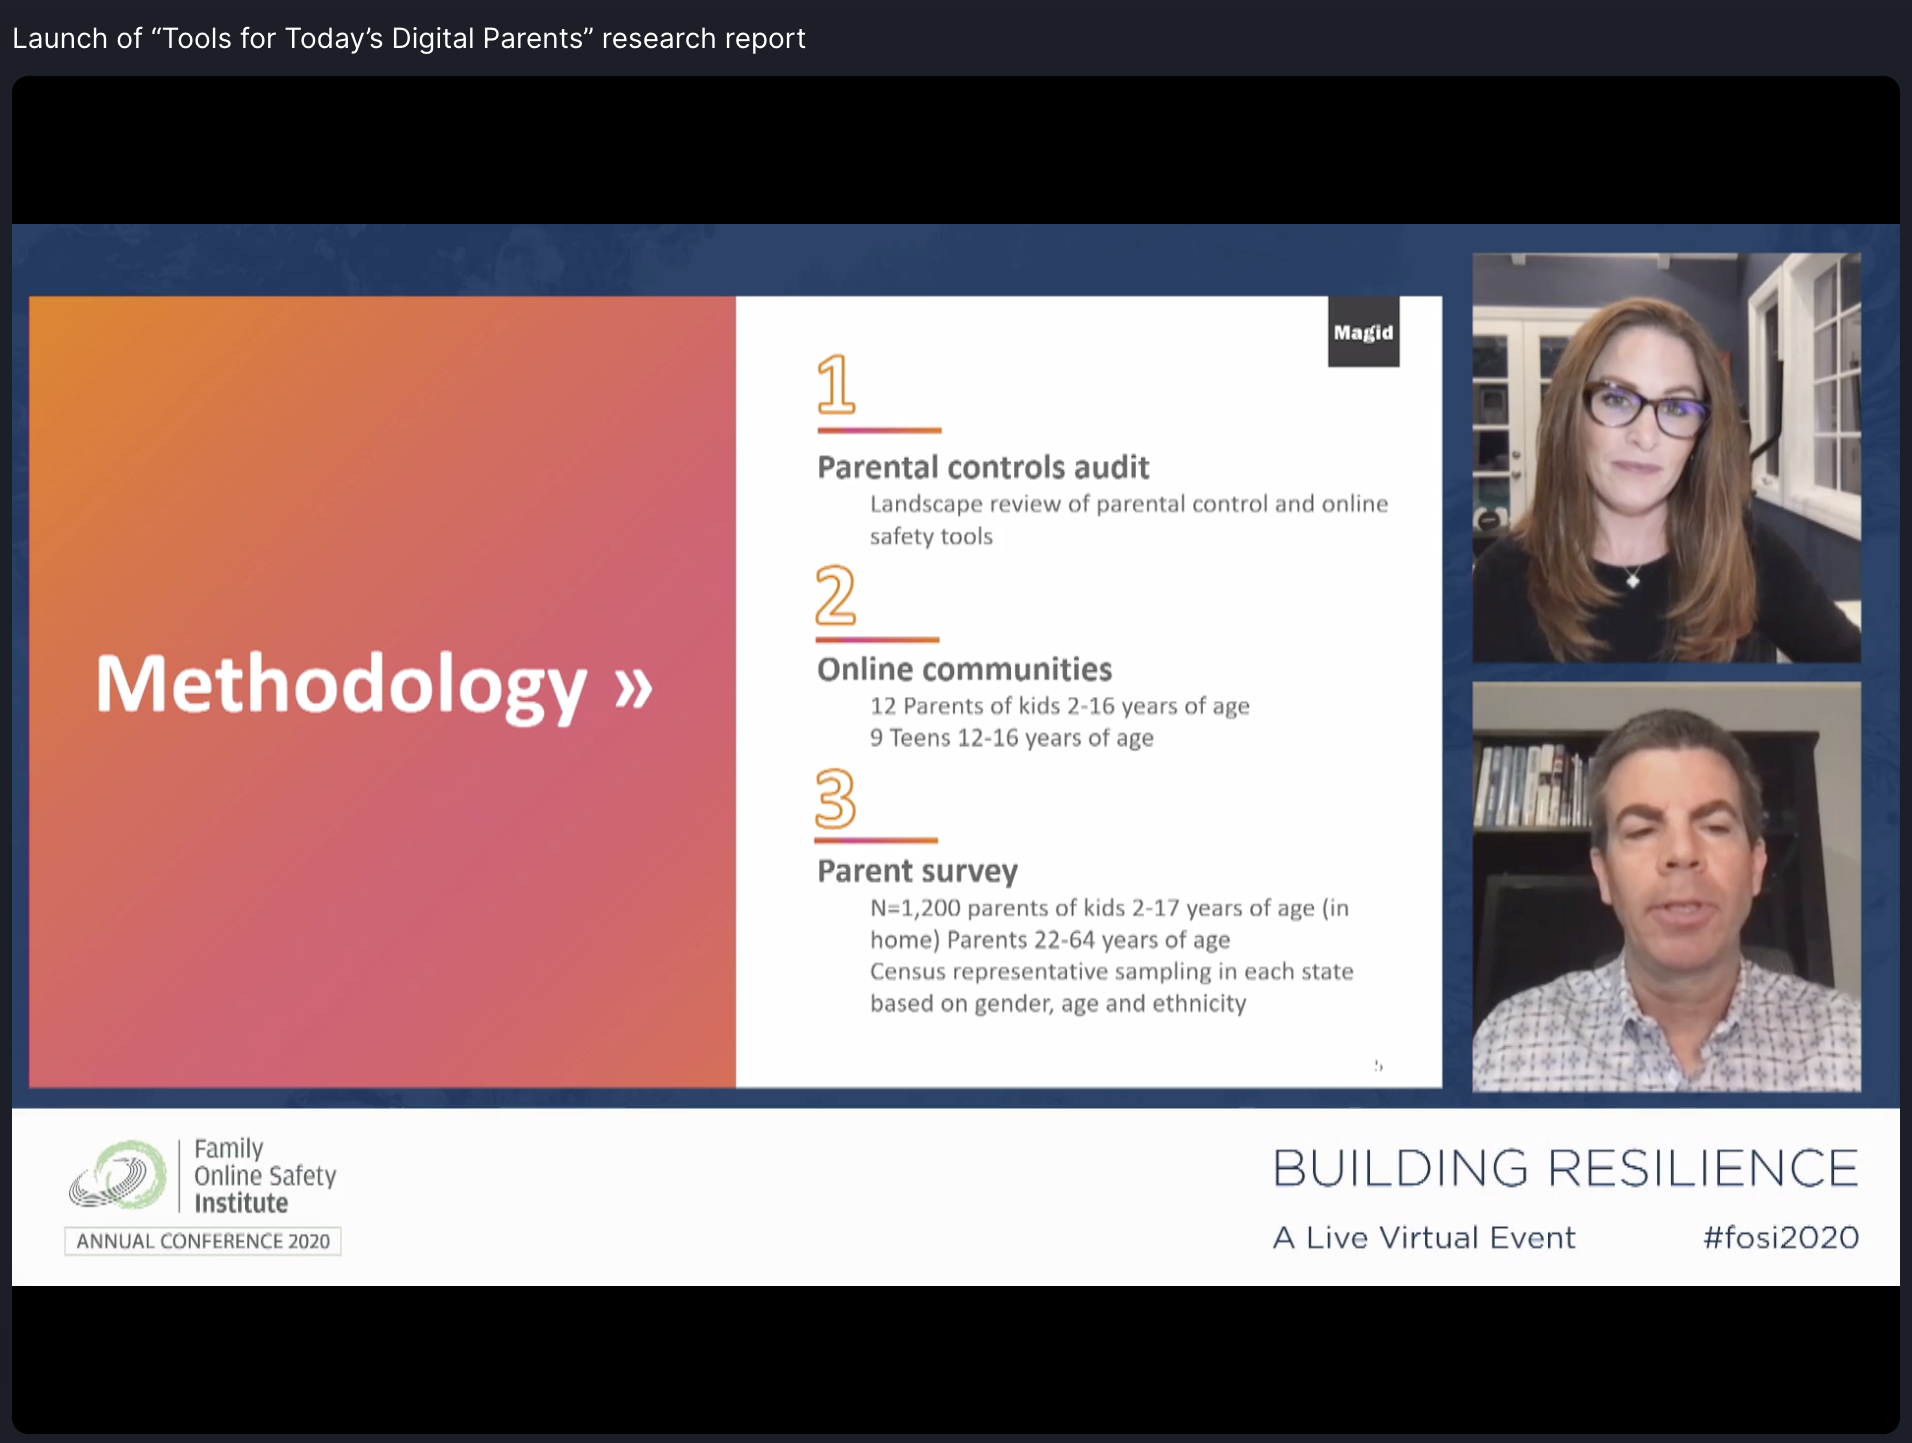This screenshot has width=1912, height=1443.
Task: Click the BUILDING RESILIENCE banner text
Action: [x=1565, y=1168]
